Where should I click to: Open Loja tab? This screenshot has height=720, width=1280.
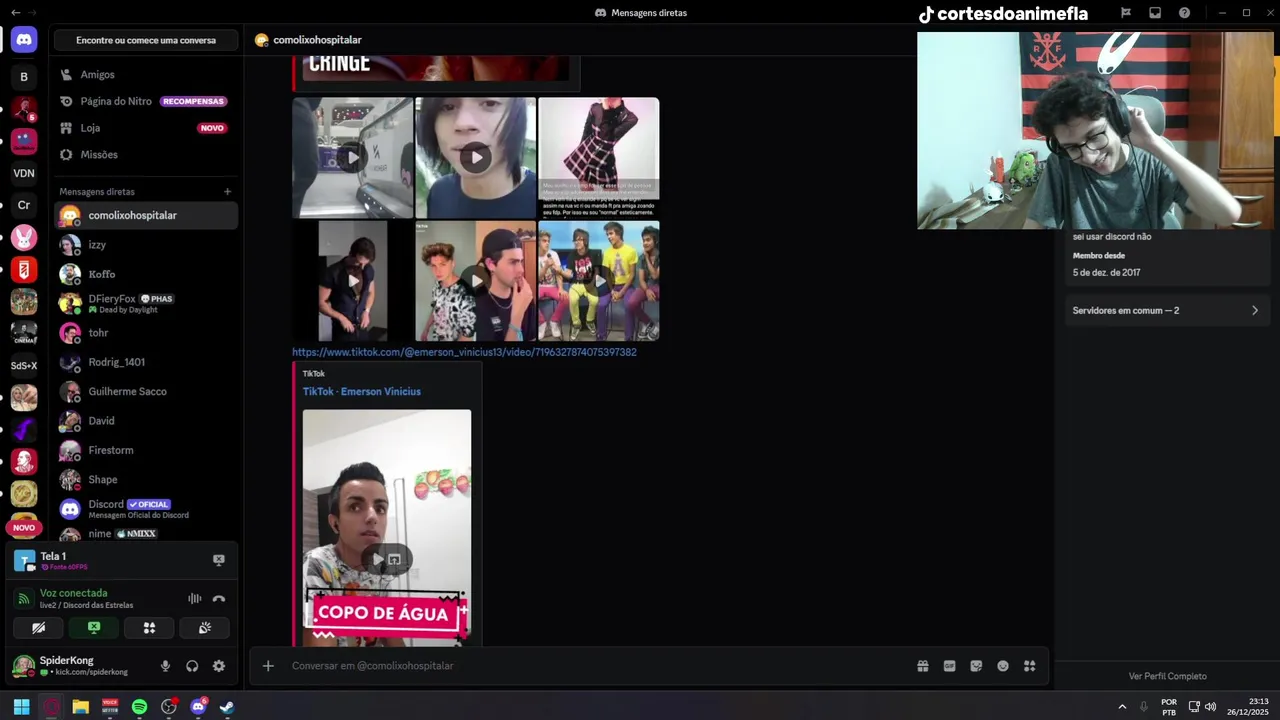click(147, 128)
